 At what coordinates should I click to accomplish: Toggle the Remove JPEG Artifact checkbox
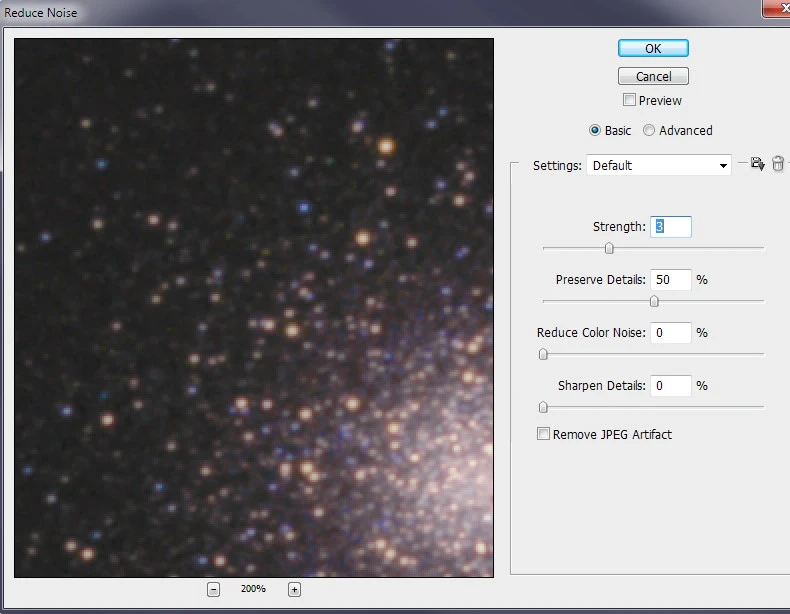543,434
